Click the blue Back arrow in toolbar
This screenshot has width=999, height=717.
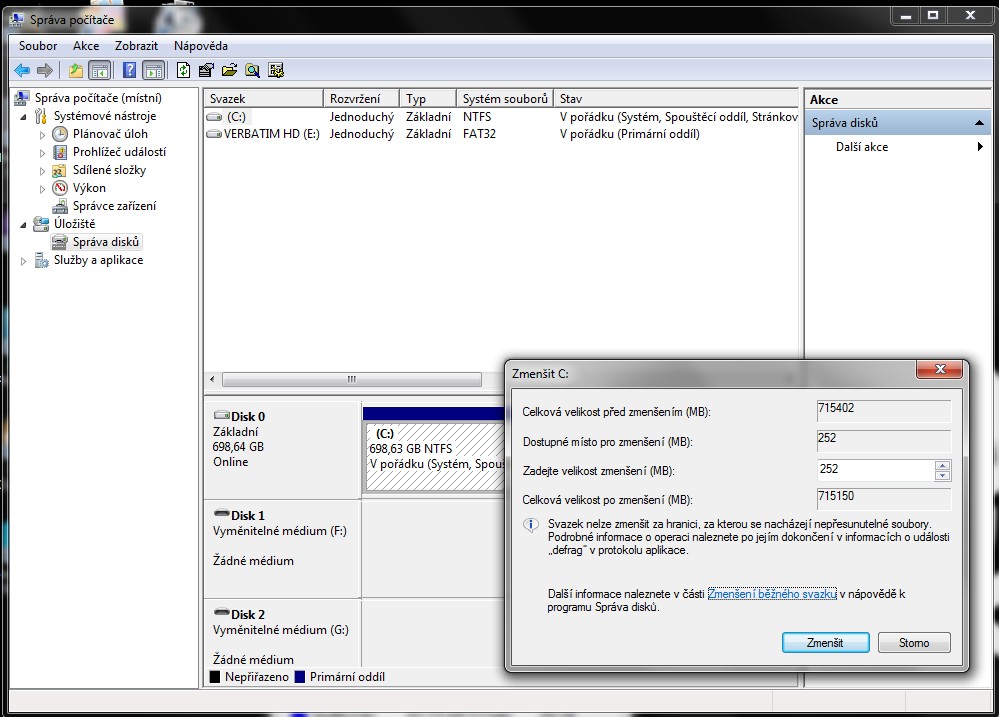22,70
